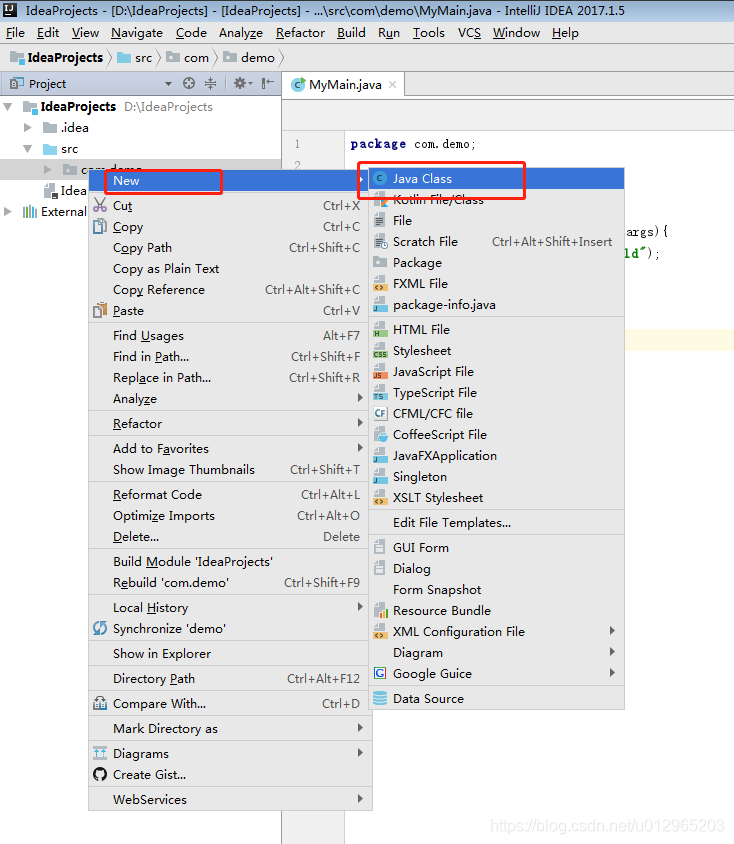Click the XSLT Stylesheet item
The width and height of the screenshot is (734, 844).
(x=438, y=498)
